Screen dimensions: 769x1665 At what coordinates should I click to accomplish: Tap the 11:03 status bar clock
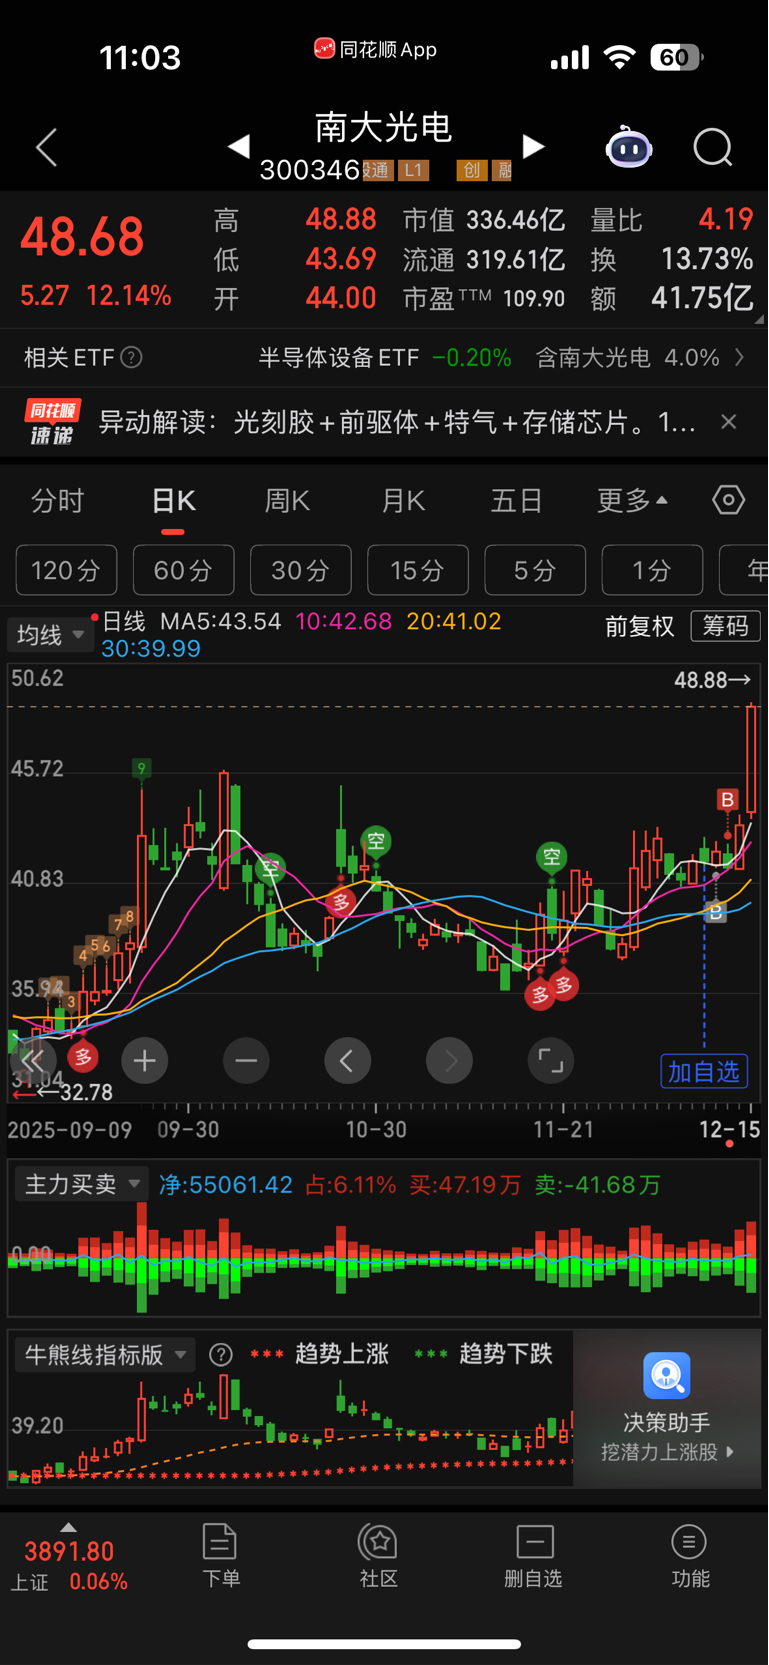click(x=140, y=57)
